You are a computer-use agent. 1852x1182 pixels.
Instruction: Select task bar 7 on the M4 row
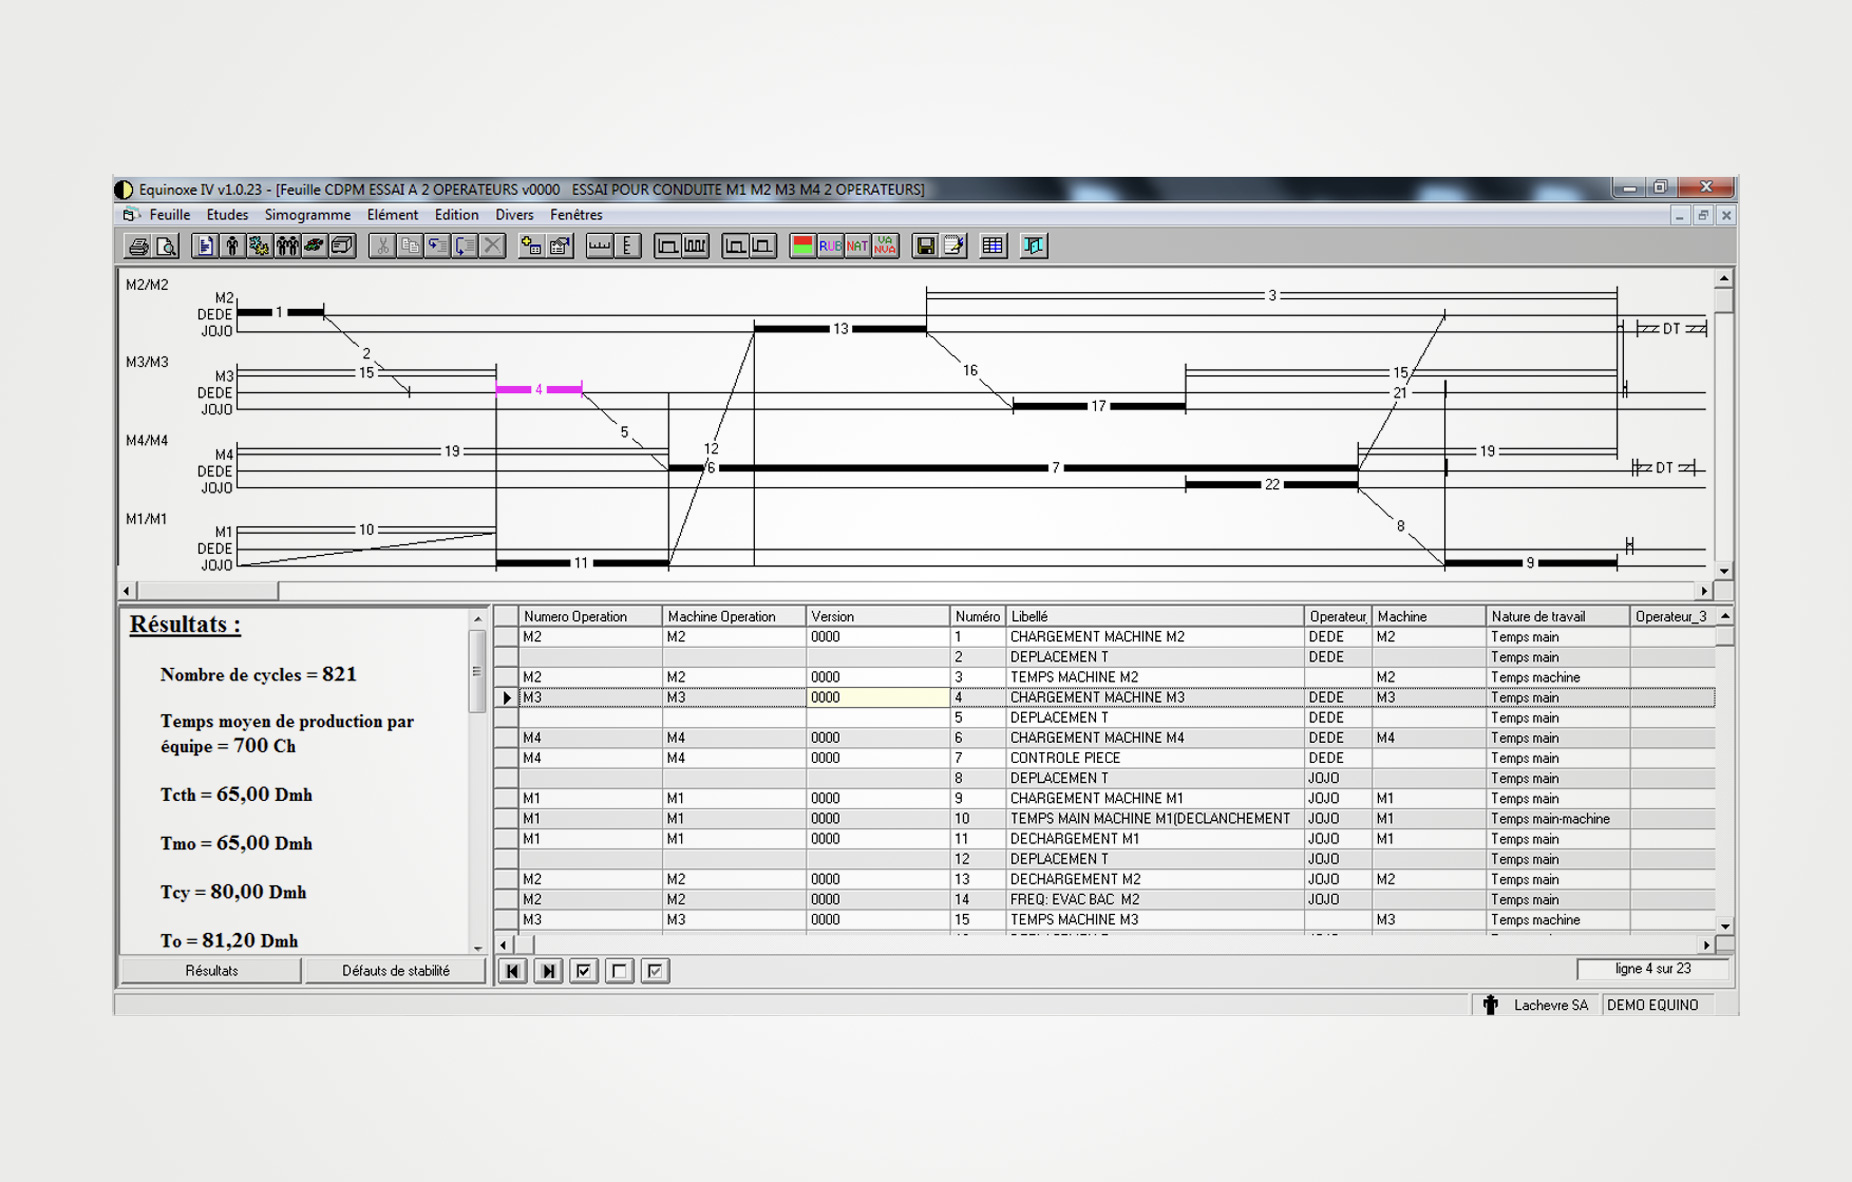pyautogui.click(x=1055, y=468)
